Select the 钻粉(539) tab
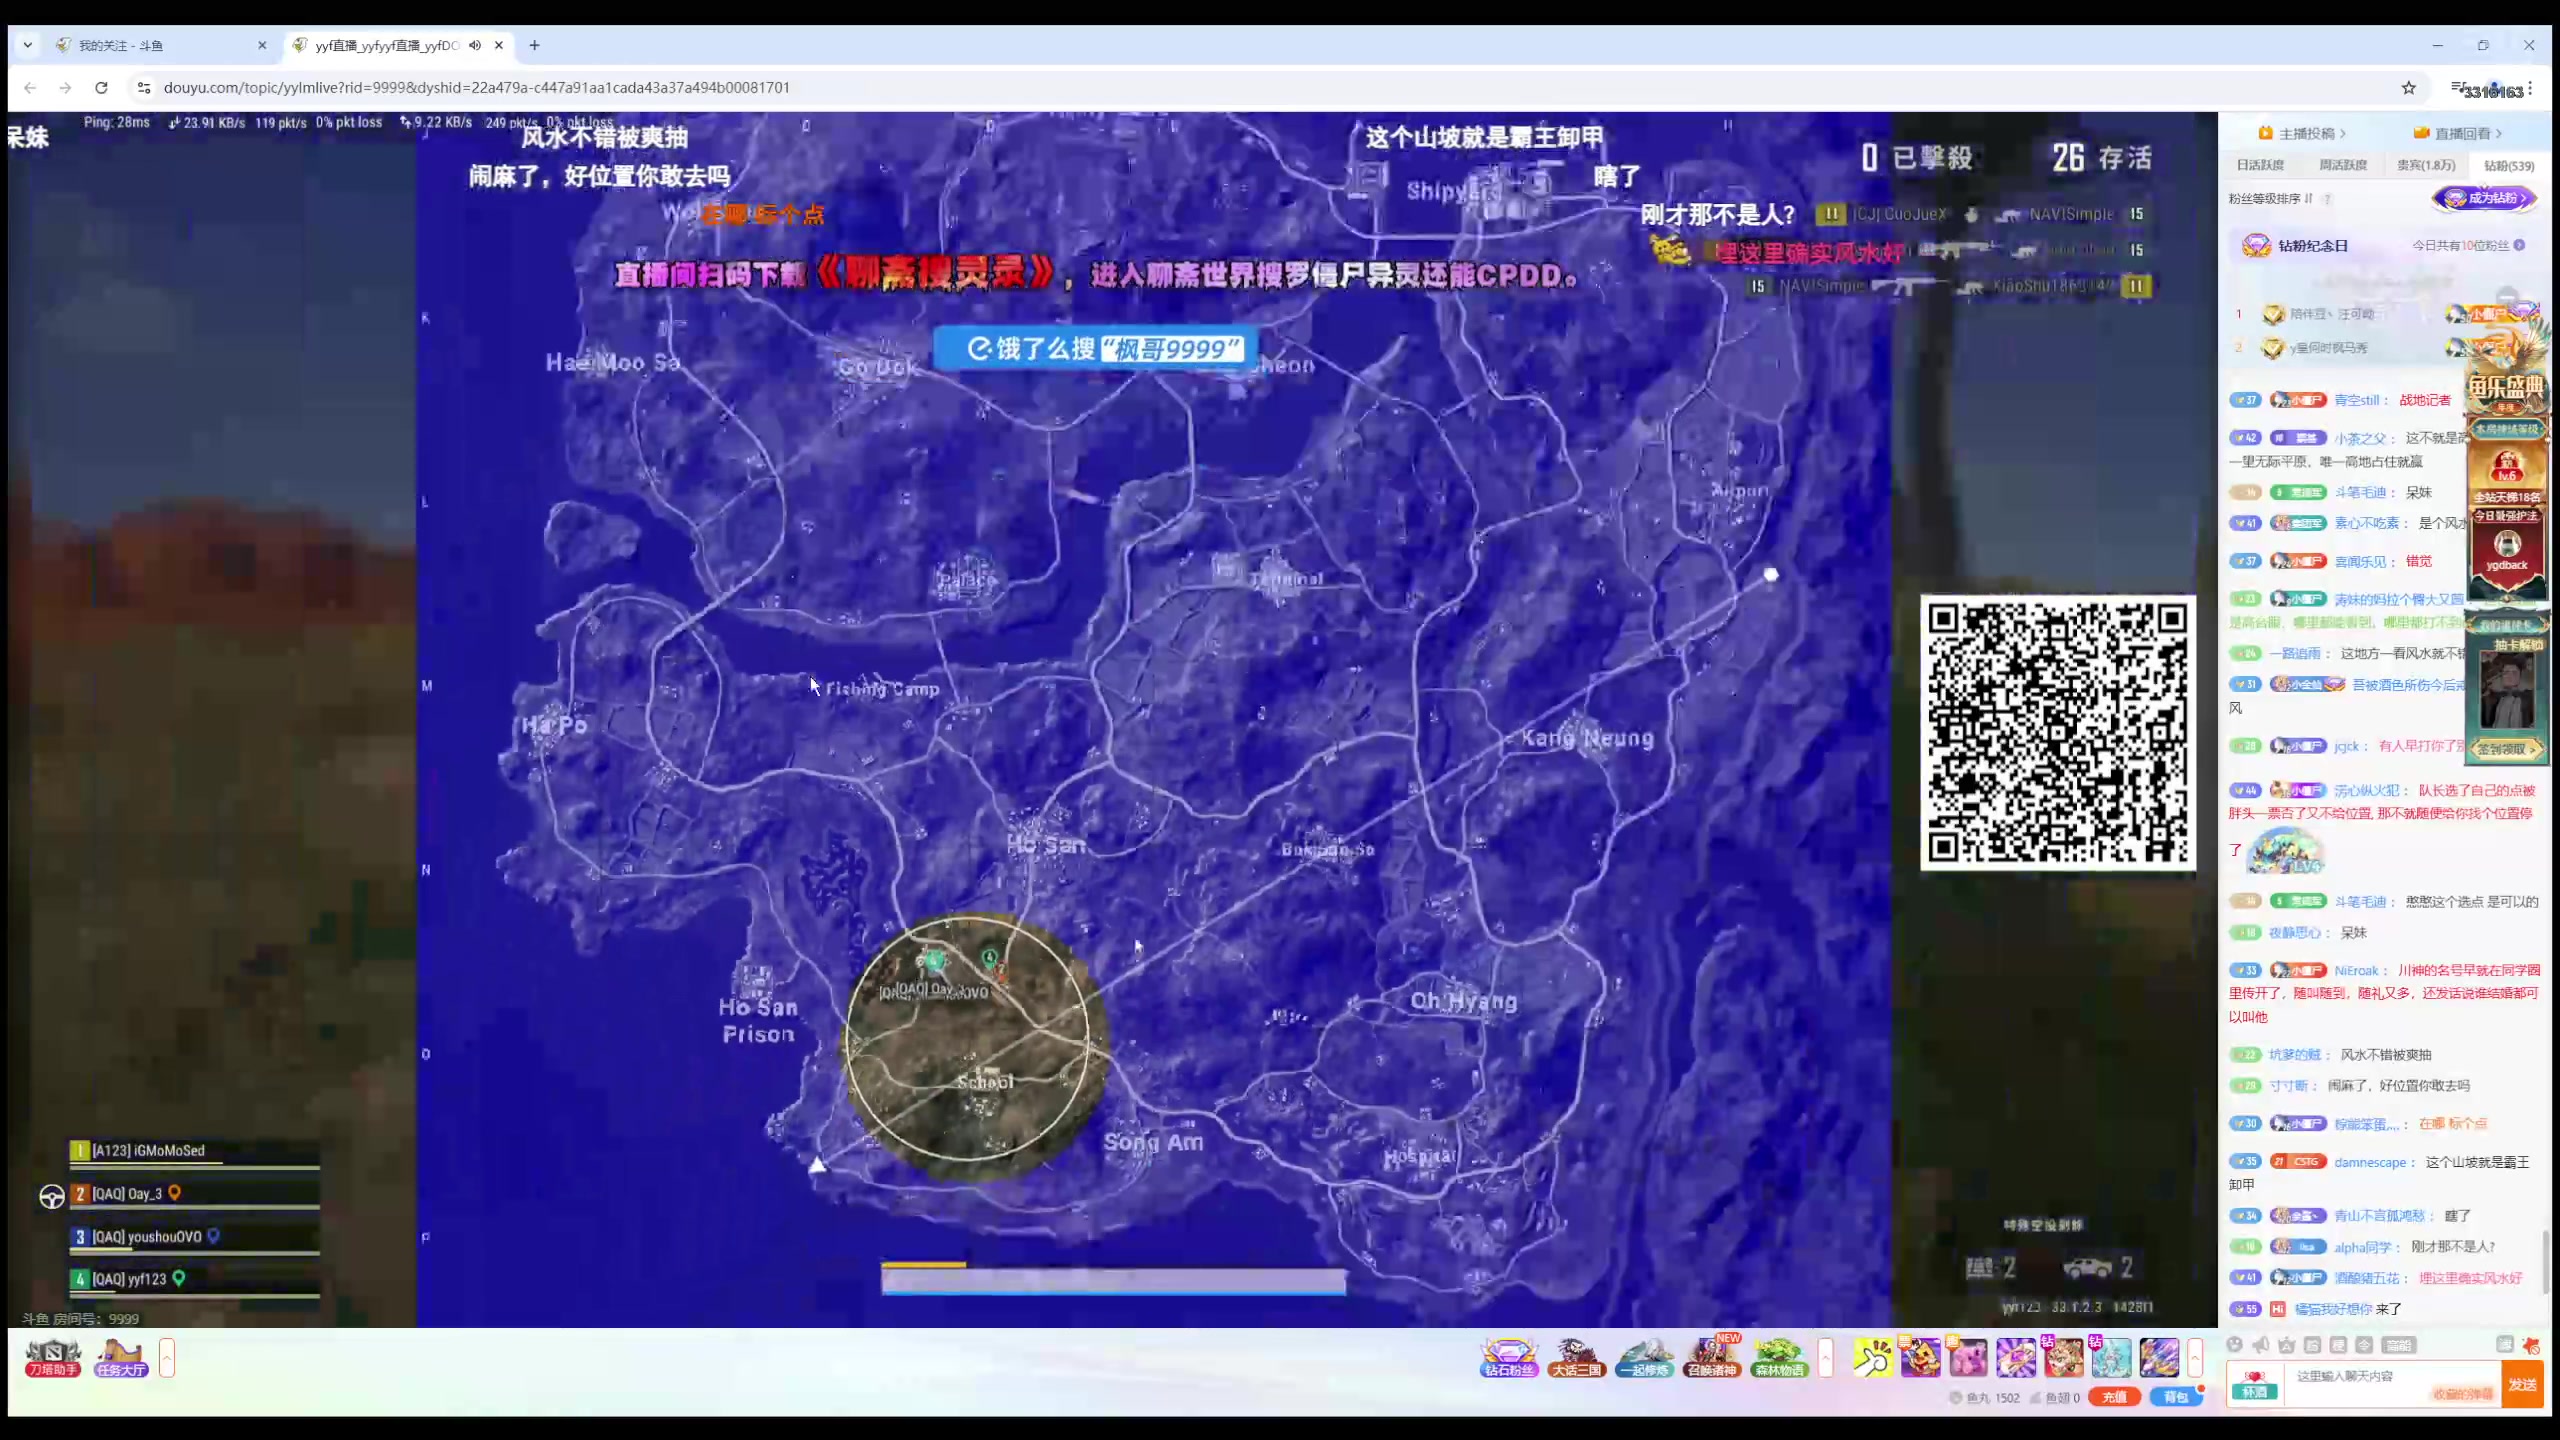 tap(2509, 166)
